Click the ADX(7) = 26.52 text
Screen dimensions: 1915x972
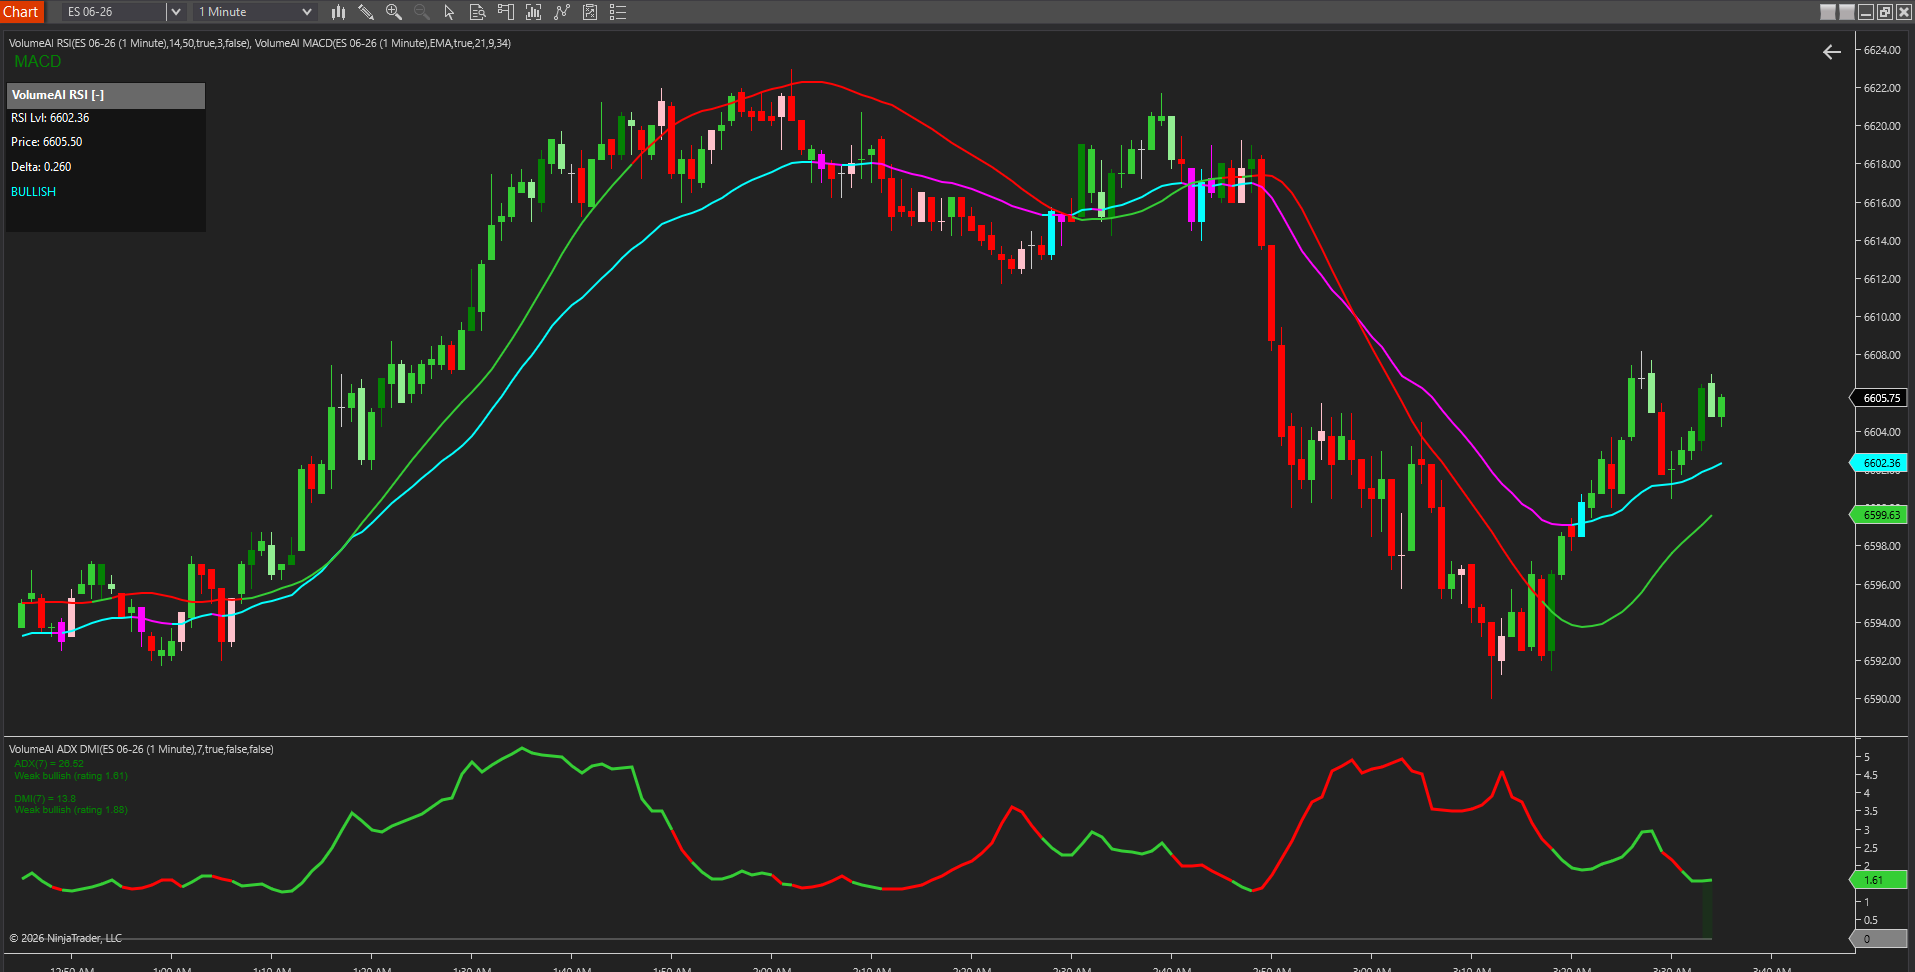point(49,764)
